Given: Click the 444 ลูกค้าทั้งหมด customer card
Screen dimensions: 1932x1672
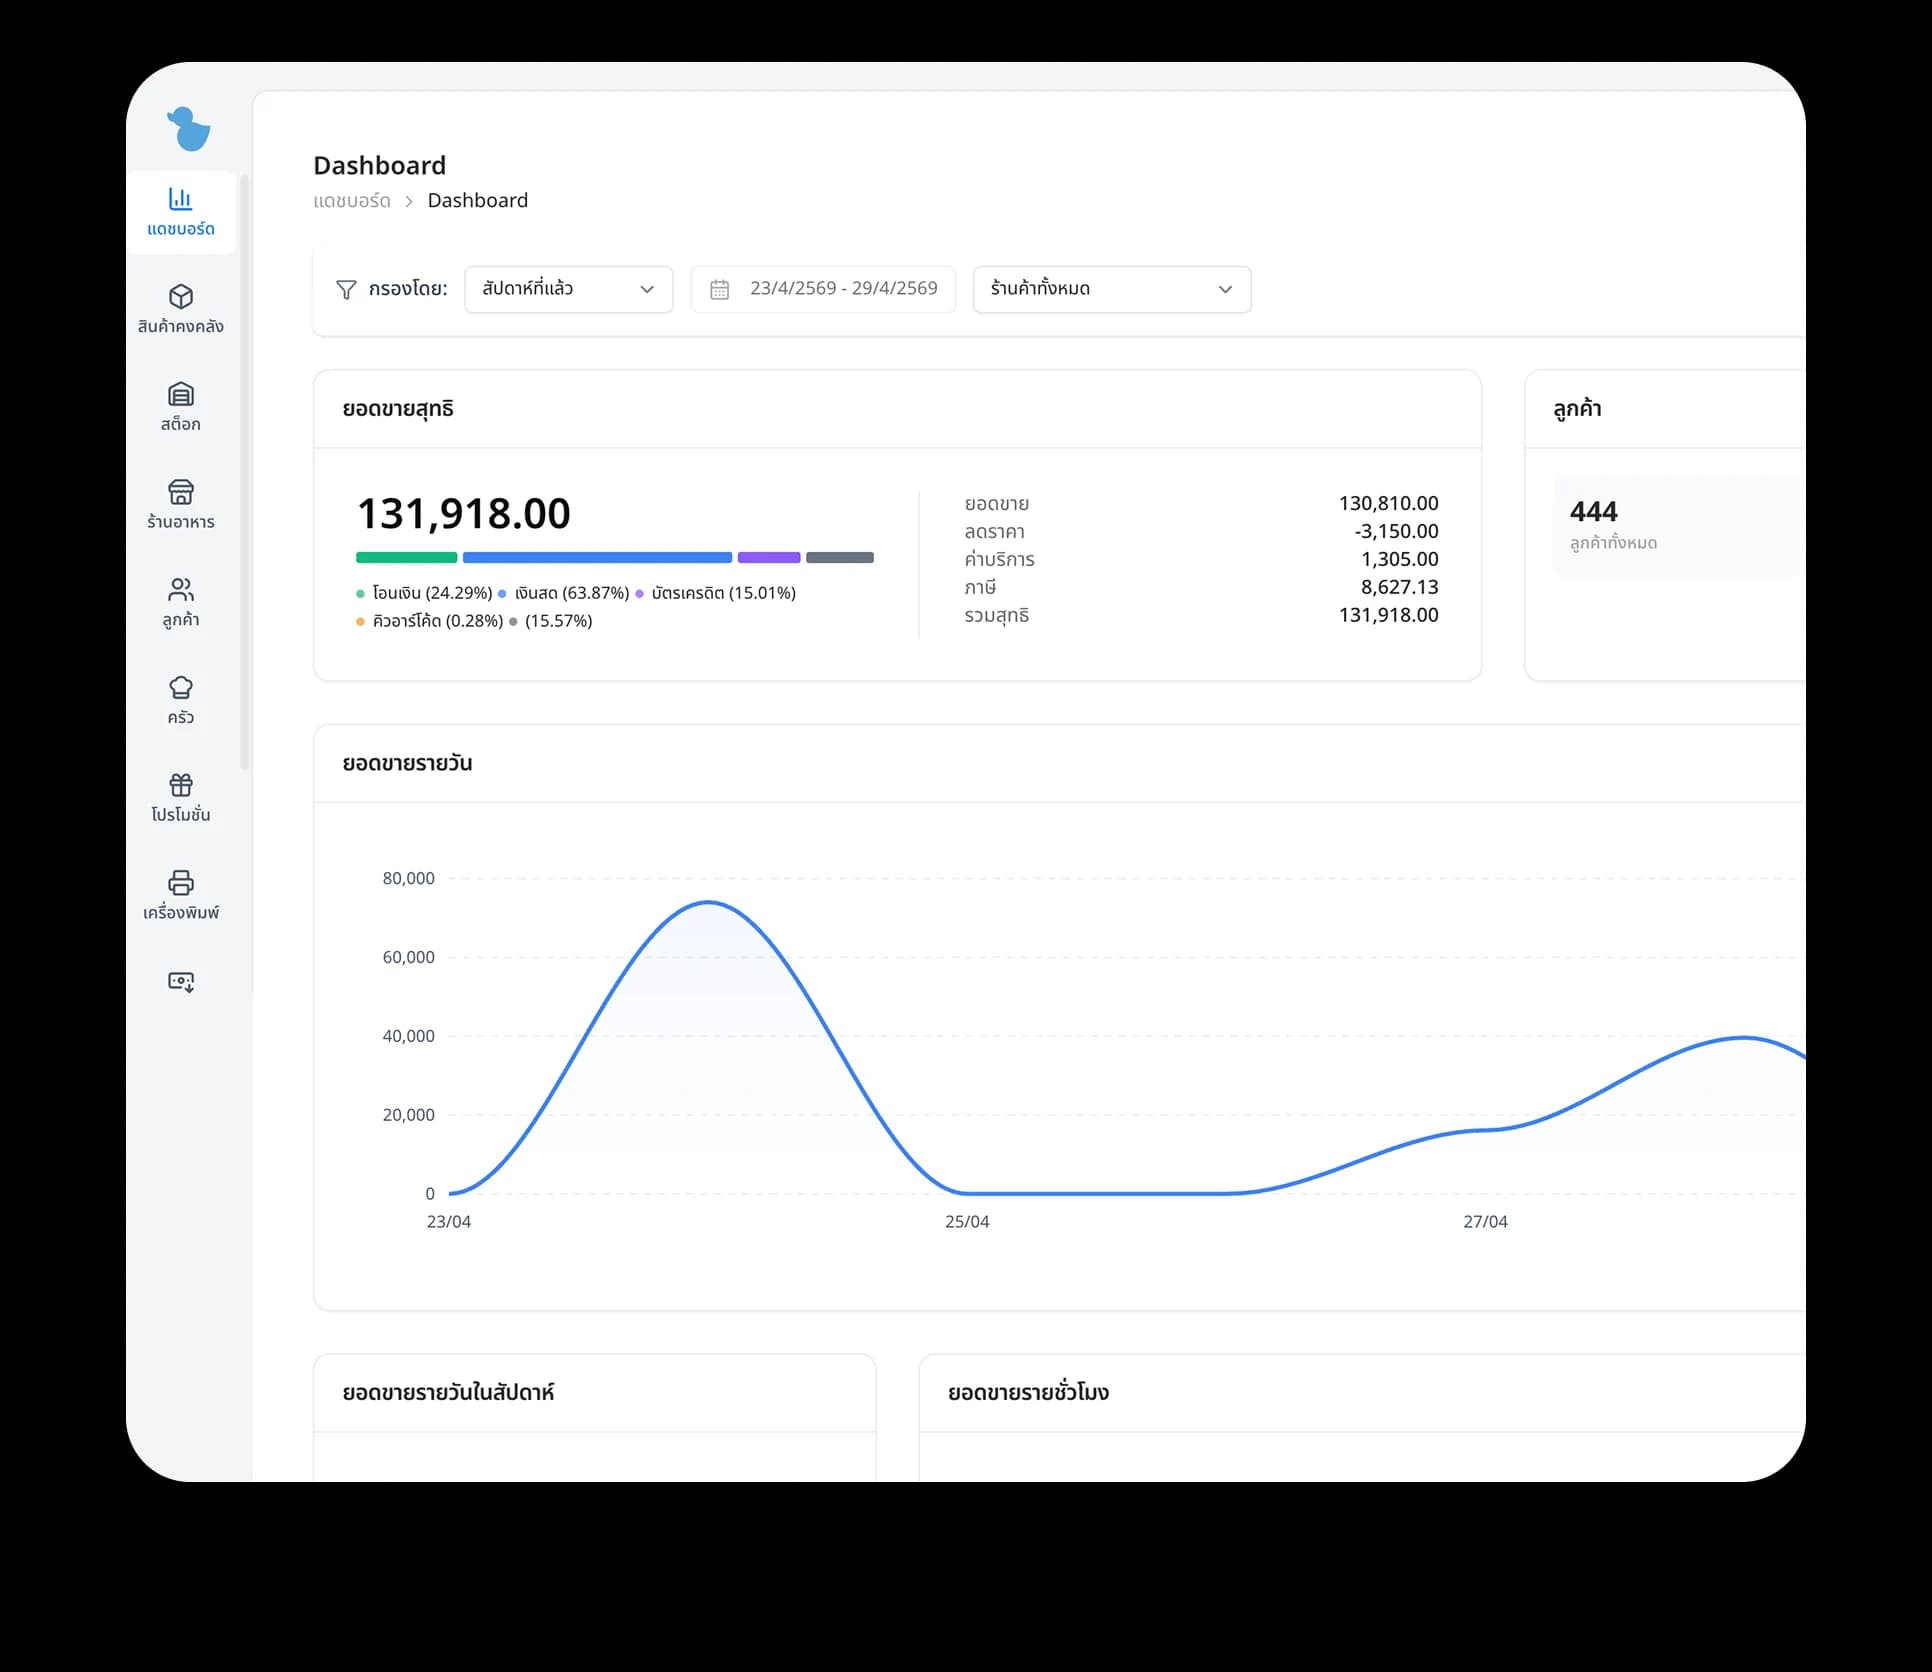Looking at the screenshot, I should (1677, 526).
